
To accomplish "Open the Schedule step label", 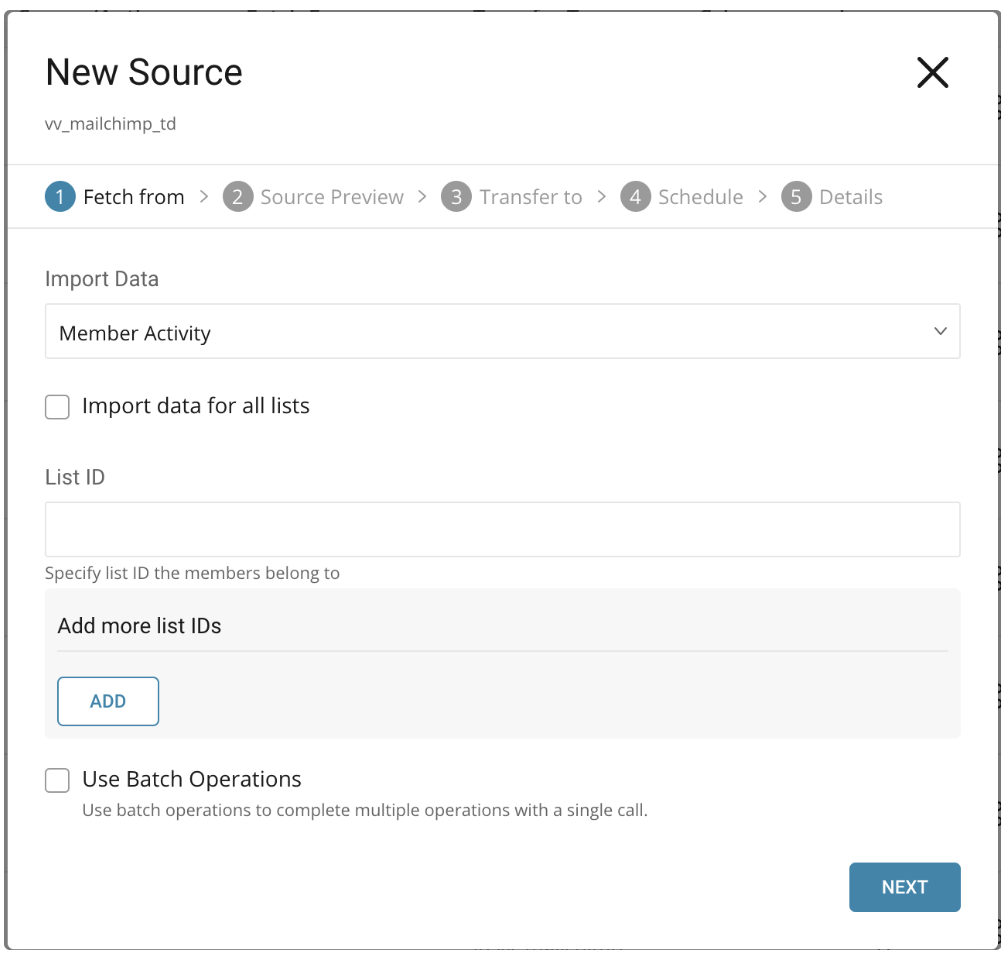I will pos(700,197).
